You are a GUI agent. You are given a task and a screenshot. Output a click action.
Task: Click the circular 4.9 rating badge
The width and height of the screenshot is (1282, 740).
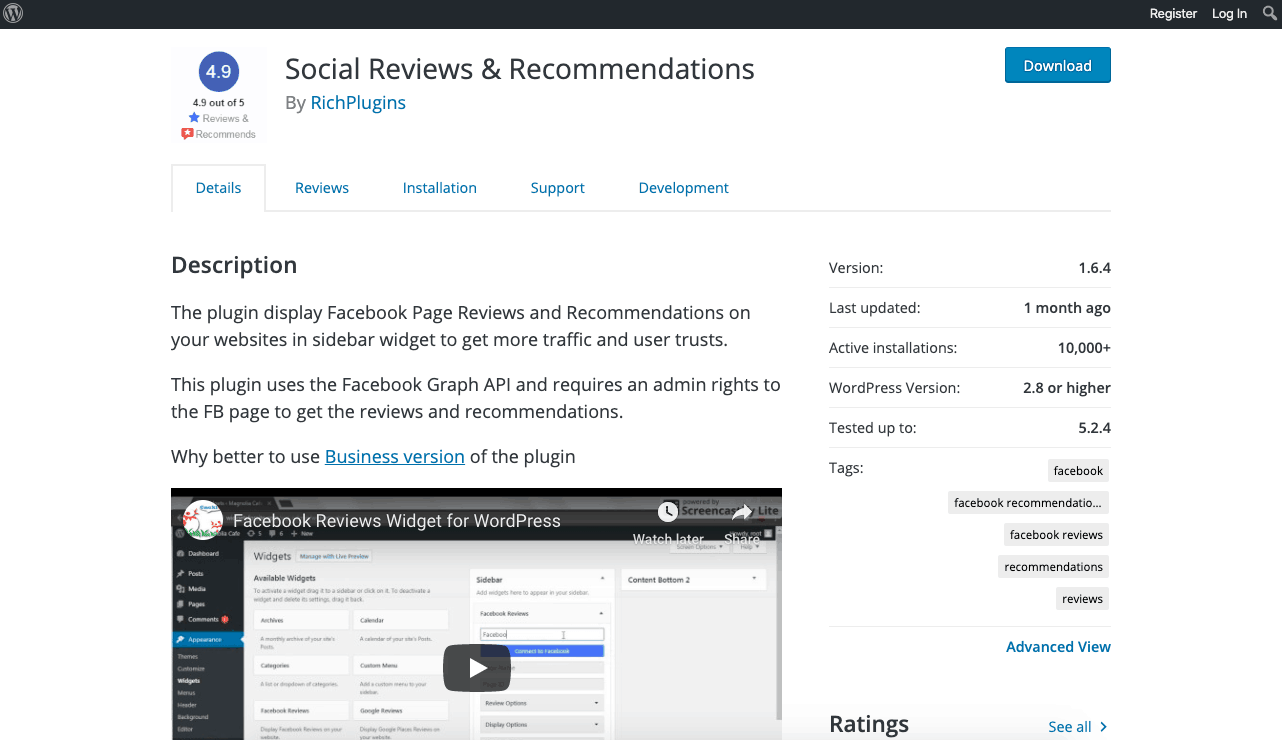click(218, 71)
